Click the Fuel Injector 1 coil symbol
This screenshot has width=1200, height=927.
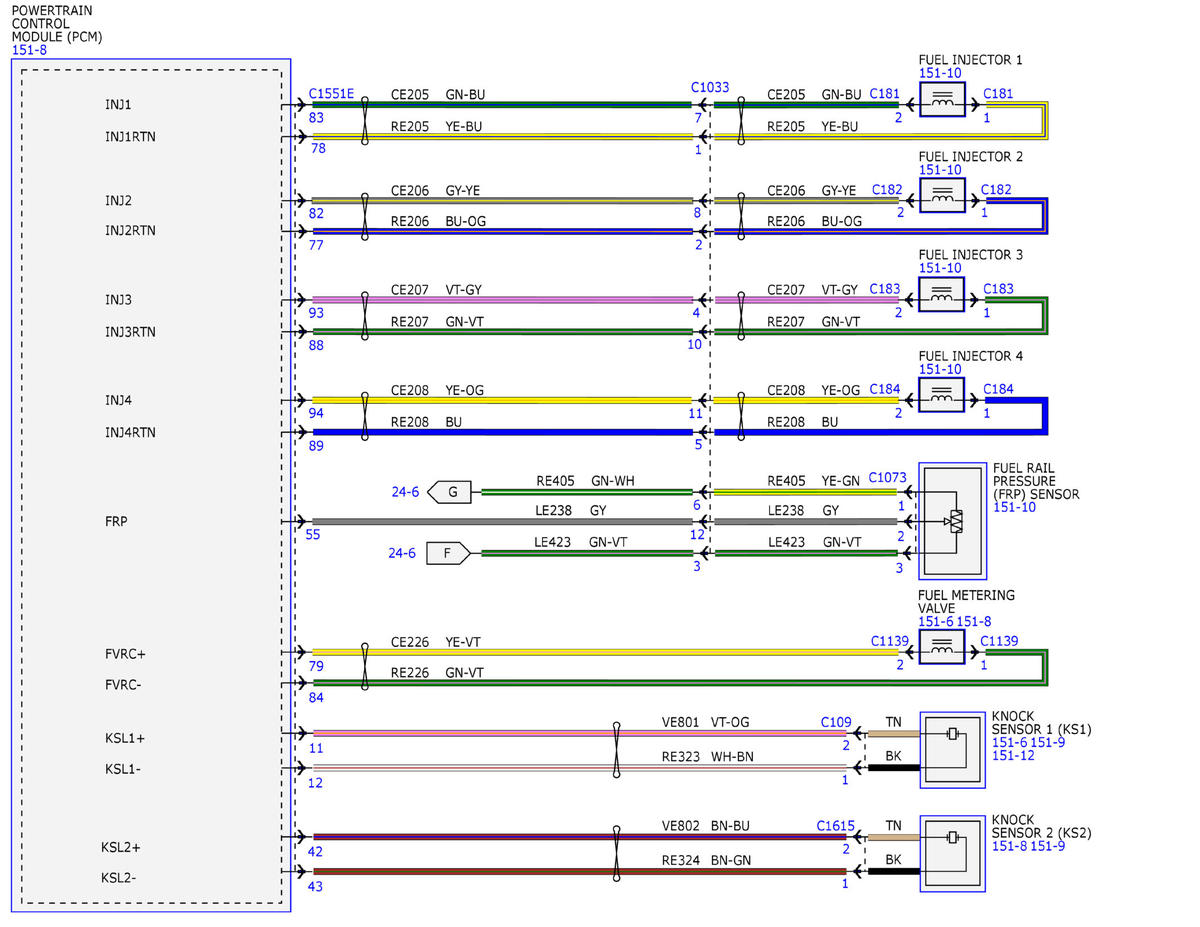pos(941,100)
